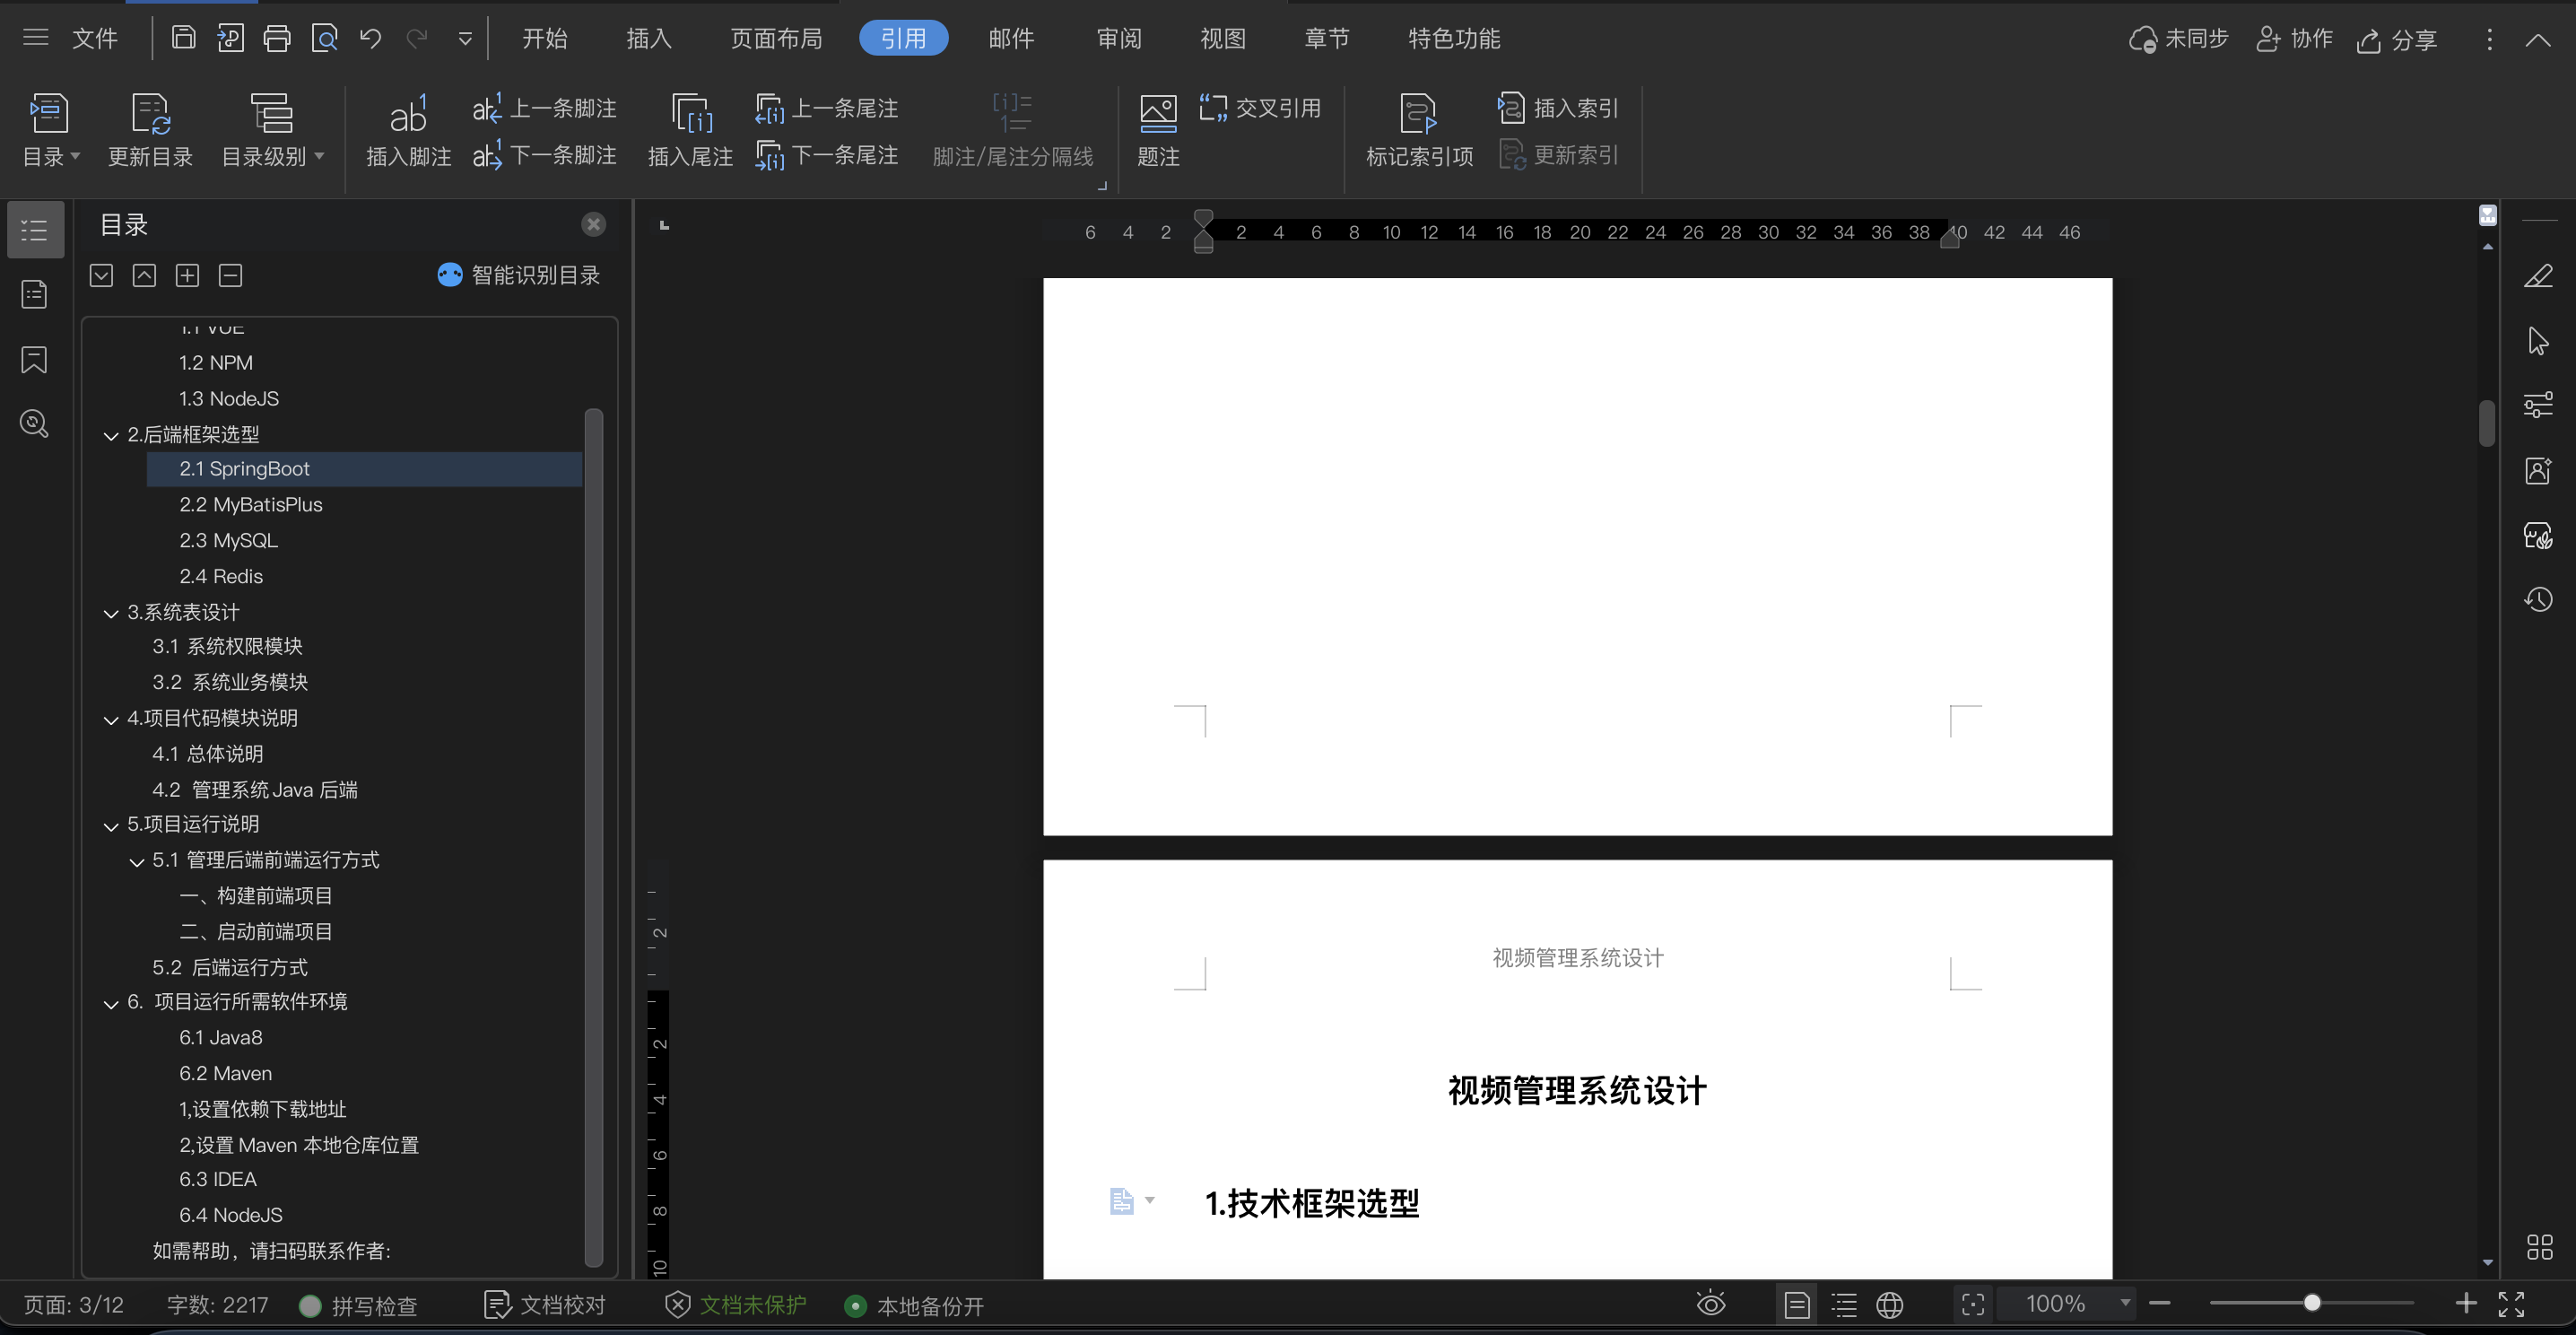Expand the 6.项目运行所需软件环境 section
This screenshot has height=1335, width=2576.
coord(109,1001)
